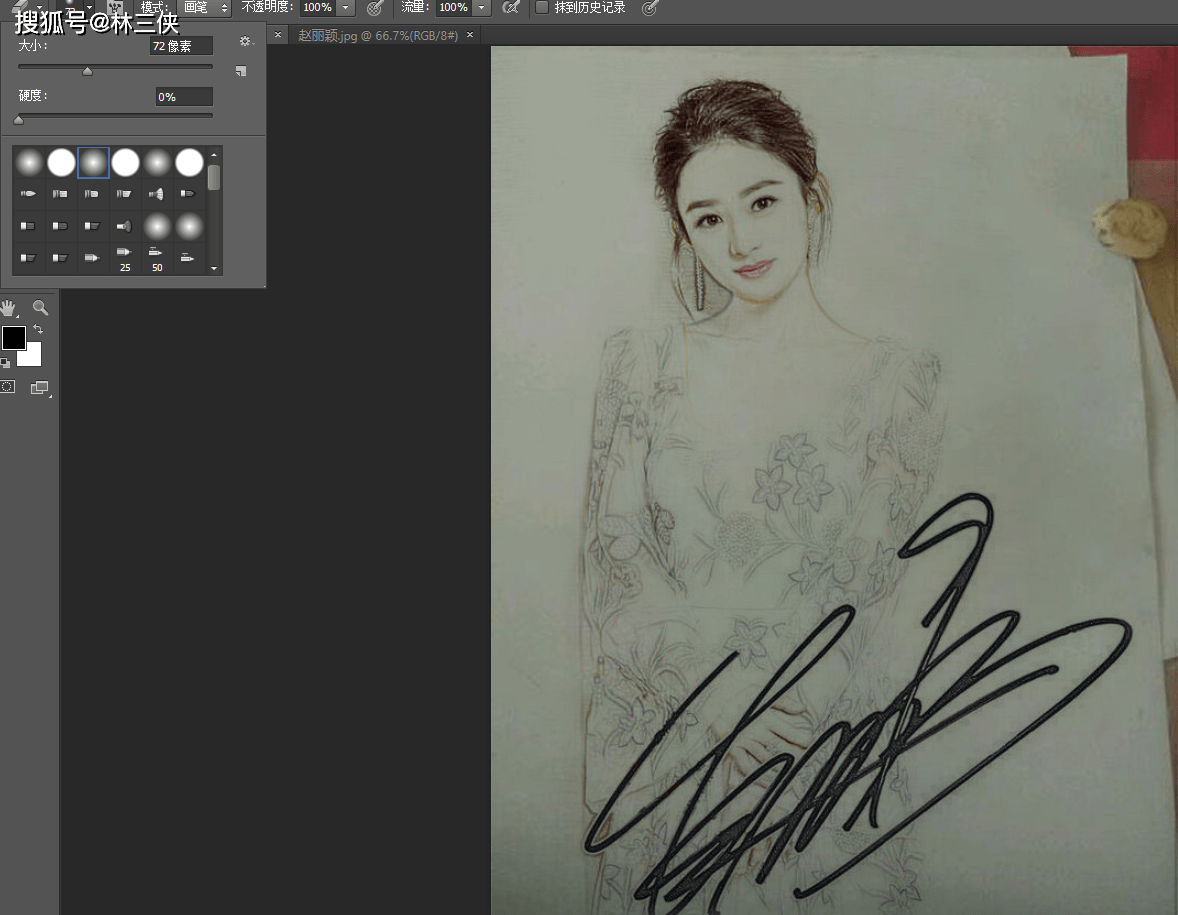
Task: Close the 赵丽颖.jpg document tab
Action: [468, 35]
